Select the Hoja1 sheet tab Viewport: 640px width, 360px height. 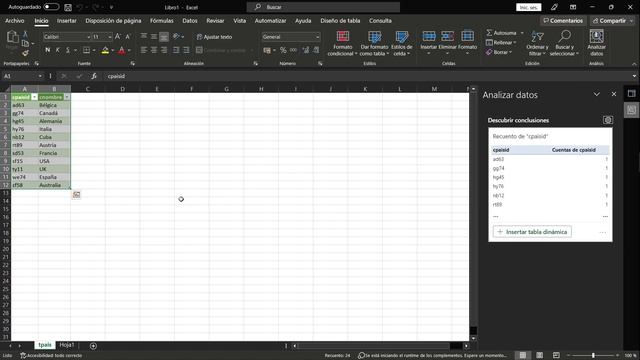[x=67, y=345]
